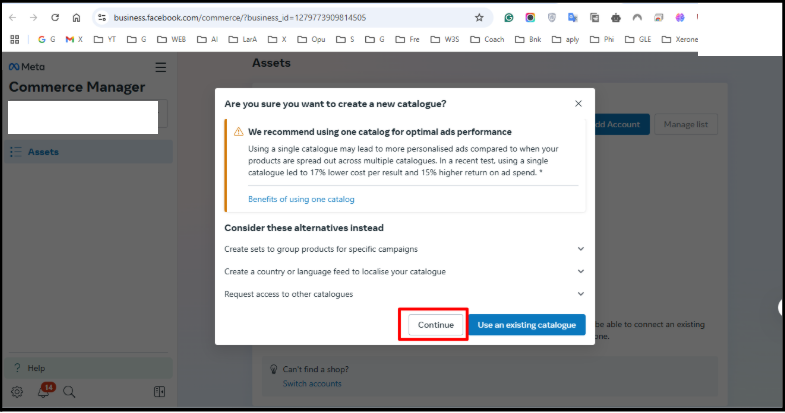Go to browser home page

[76, 17]
